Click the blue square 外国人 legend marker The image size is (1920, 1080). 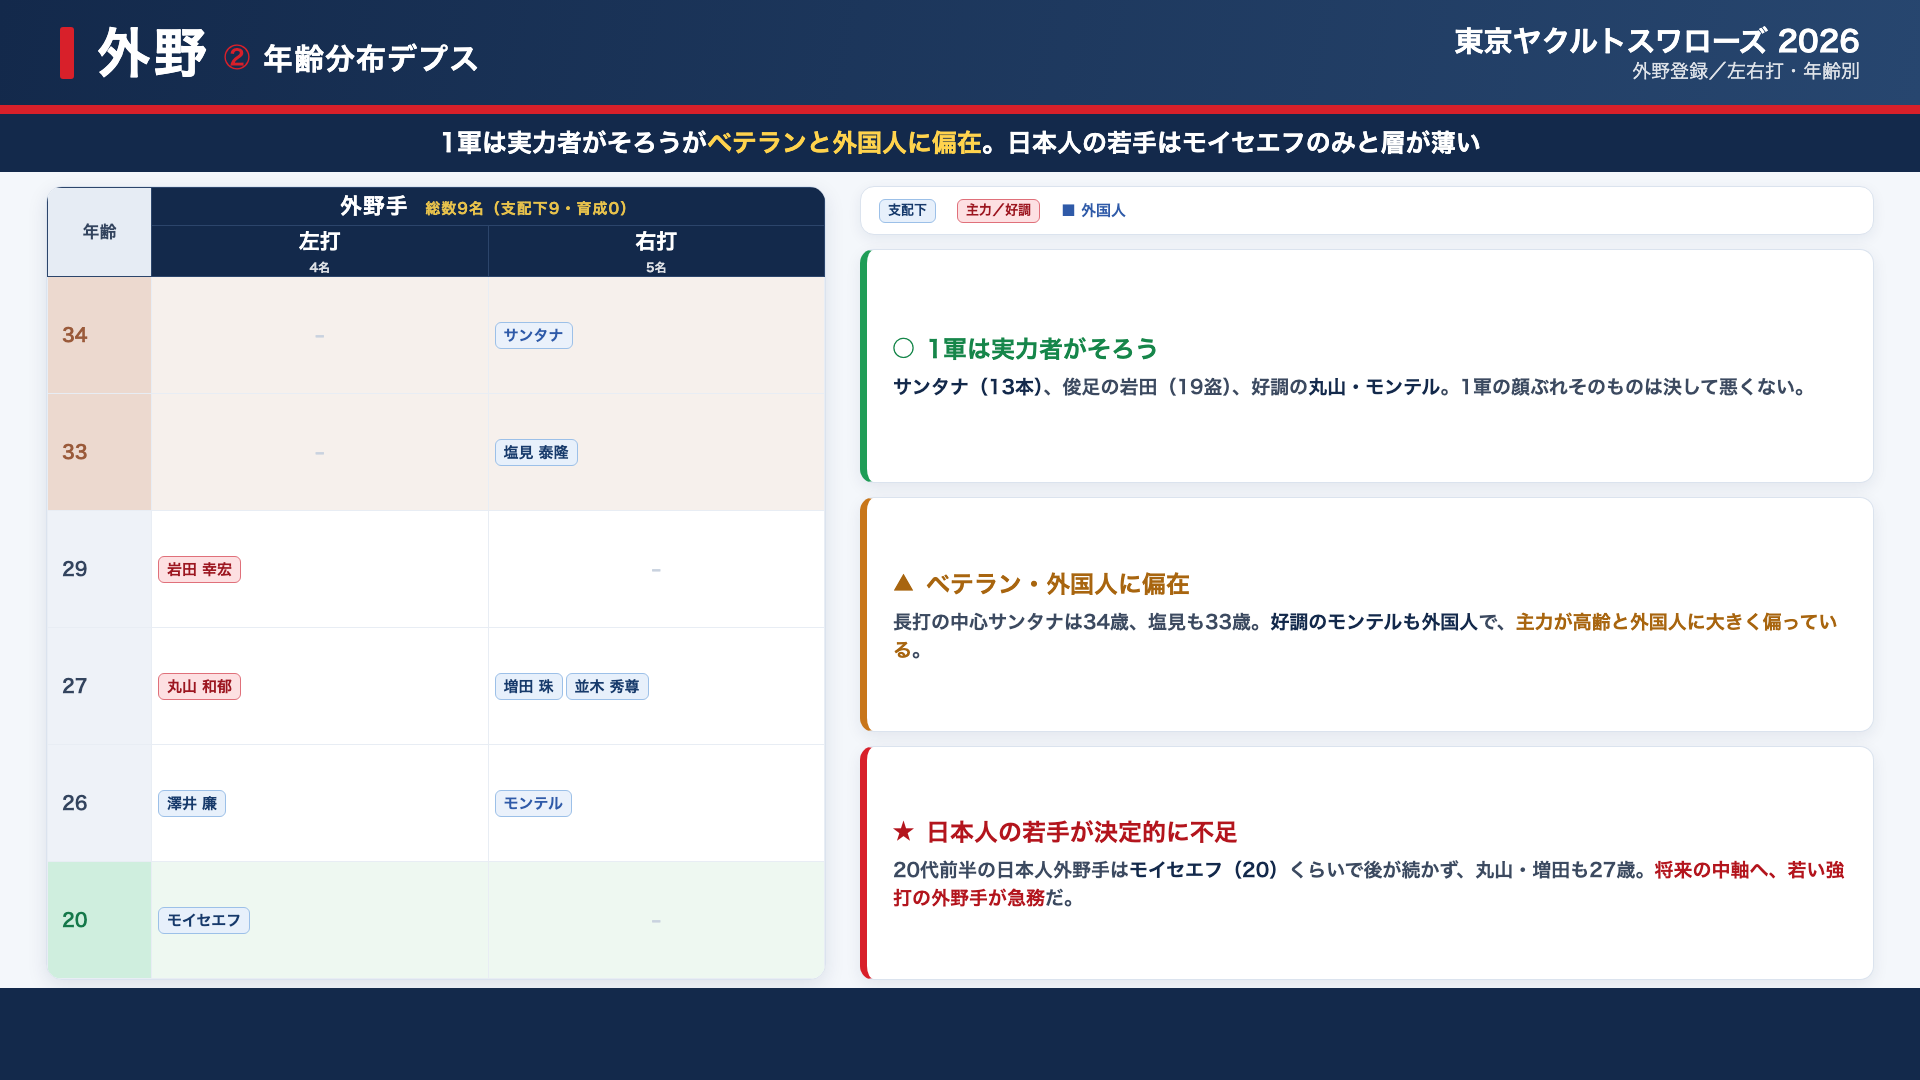tap(1068, 210)
